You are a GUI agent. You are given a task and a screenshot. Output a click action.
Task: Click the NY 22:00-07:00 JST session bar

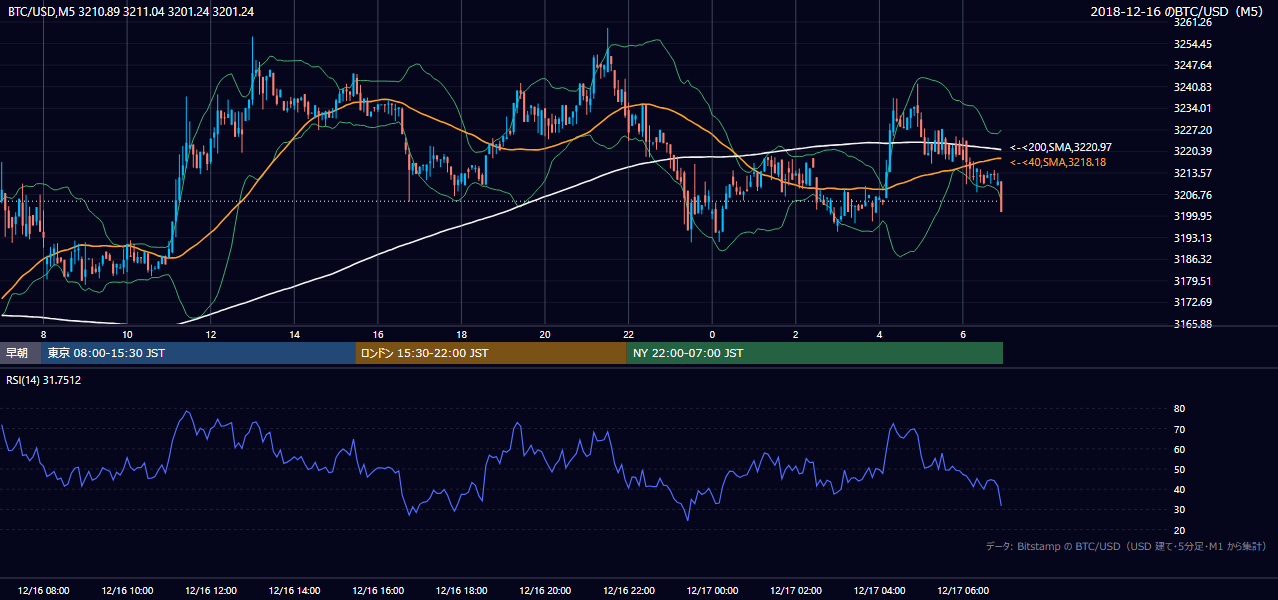pyautogui.click(x=815, y=353)
